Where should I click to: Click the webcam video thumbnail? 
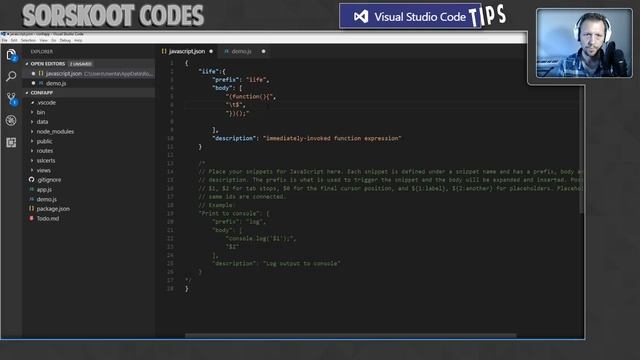click(584, 43)
